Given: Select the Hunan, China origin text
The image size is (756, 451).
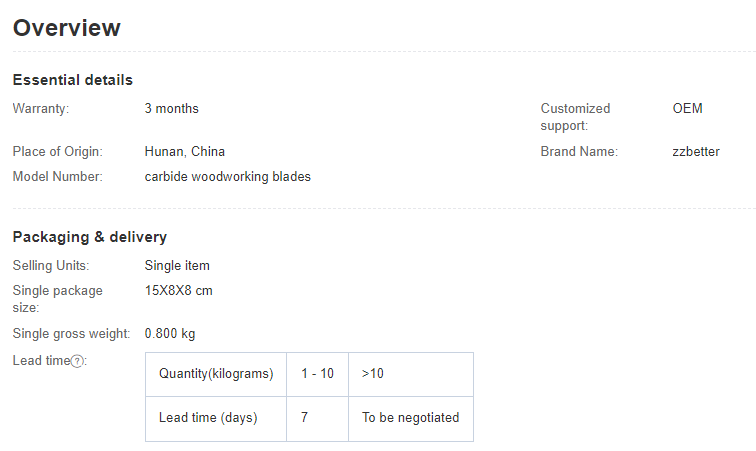Looking at the screenshot, I should 184,152.
